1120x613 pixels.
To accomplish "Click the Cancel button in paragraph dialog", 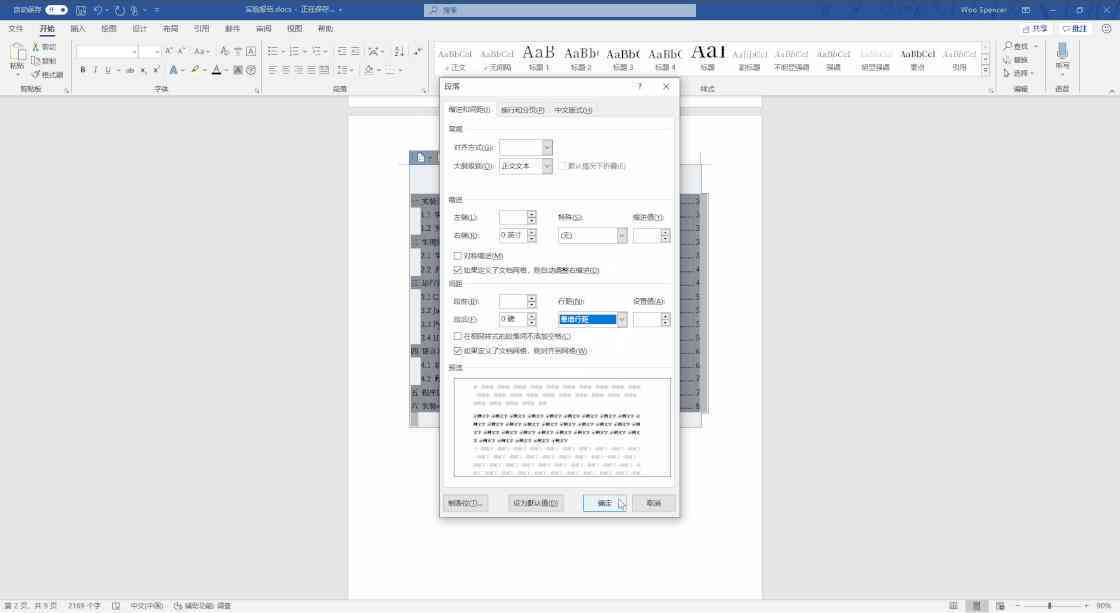I will (x=654, y=503).
